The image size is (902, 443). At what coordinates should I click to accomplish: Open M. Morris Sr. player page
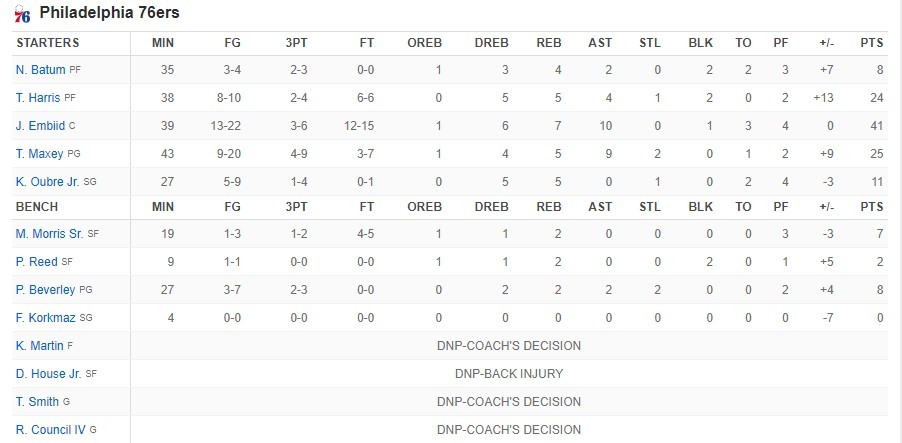pyautogui.click(x=49, y=234)
